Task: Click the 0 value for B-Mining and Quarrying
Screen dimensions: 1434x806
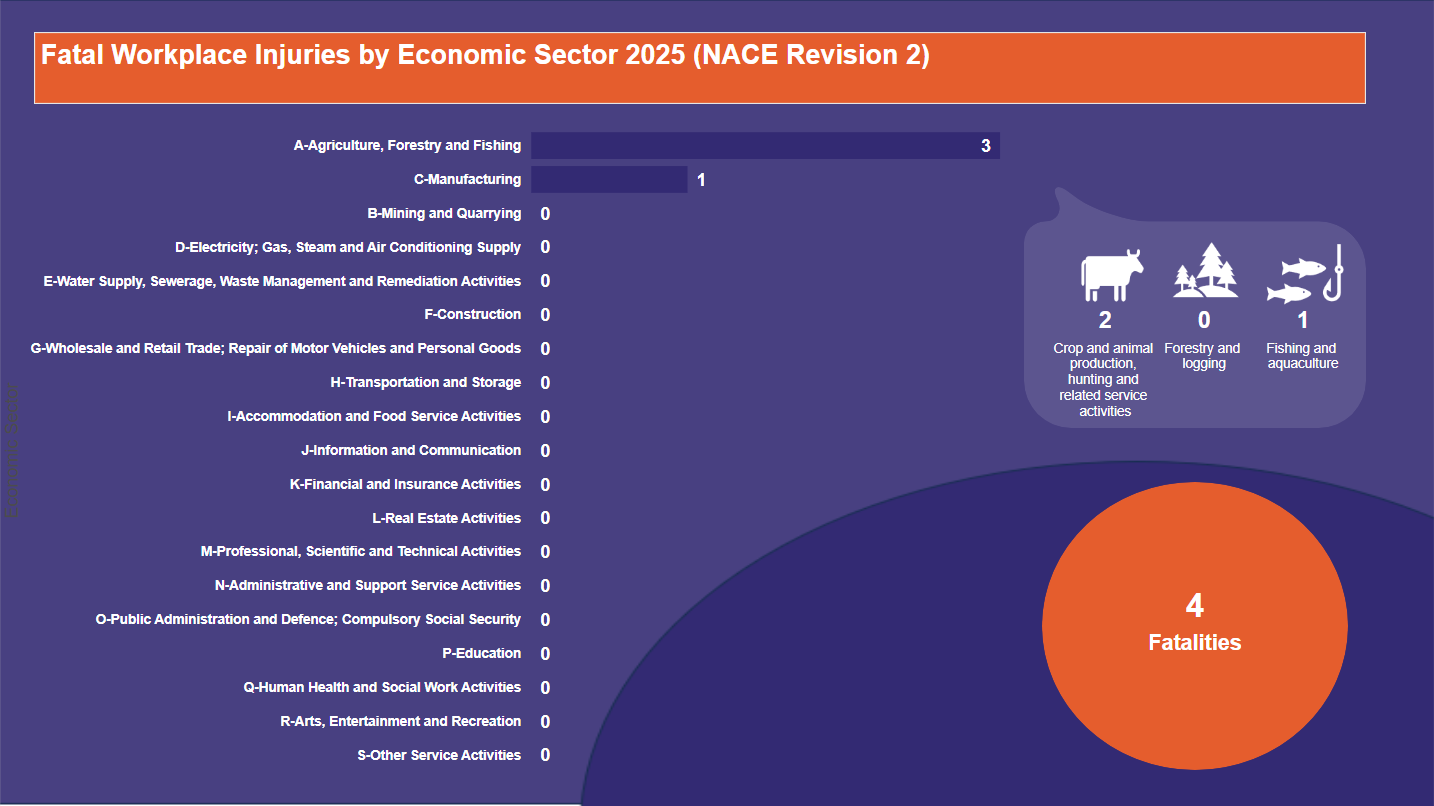Action: tap(545, 214)
